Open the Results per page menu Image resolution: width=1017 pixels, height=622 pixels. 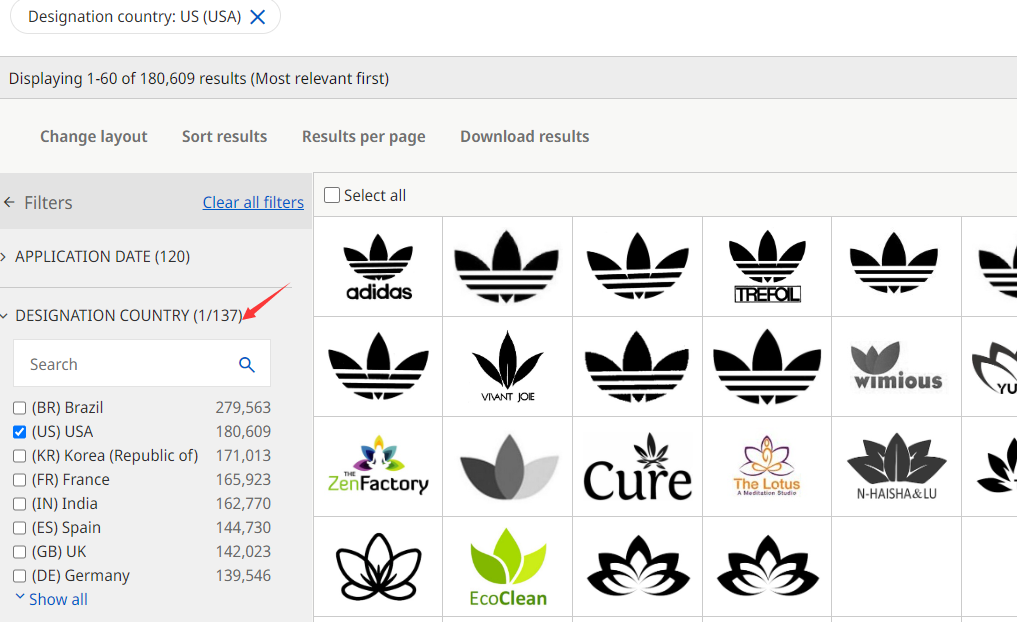point(364,137)
